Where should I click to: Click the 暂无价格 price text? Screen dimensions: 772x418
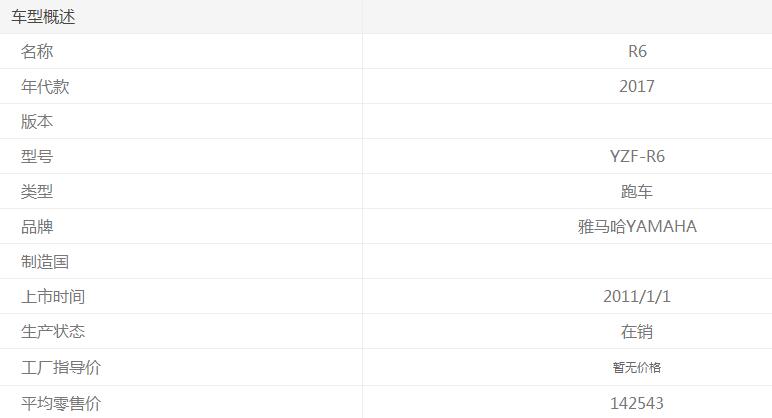637,368
